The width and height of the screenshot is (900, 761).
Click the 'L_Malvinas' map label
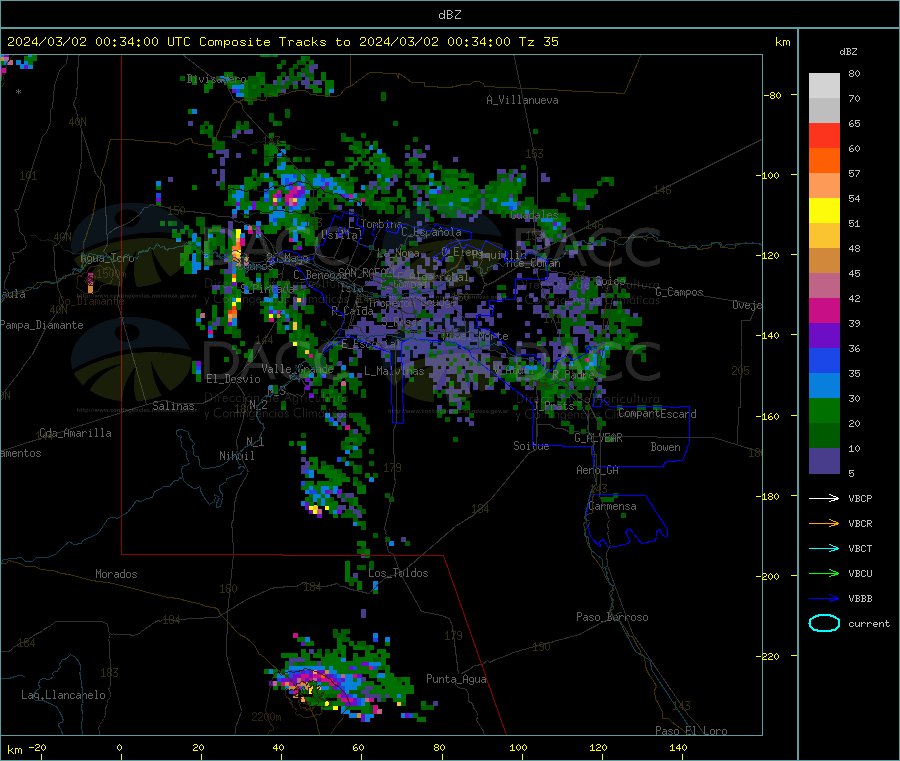point(394,371)
